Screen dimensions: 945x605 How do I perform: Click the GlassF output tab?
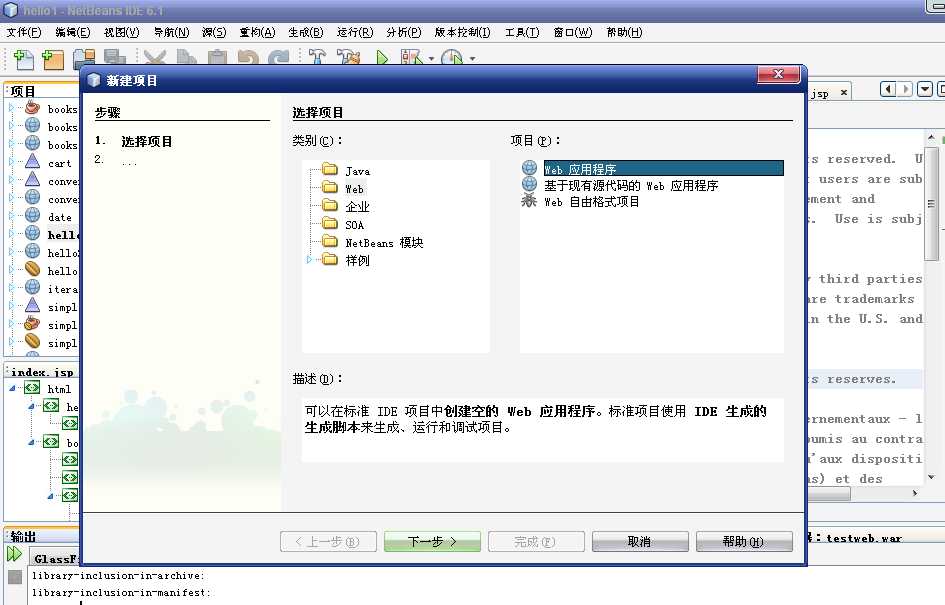click(55, 559)
